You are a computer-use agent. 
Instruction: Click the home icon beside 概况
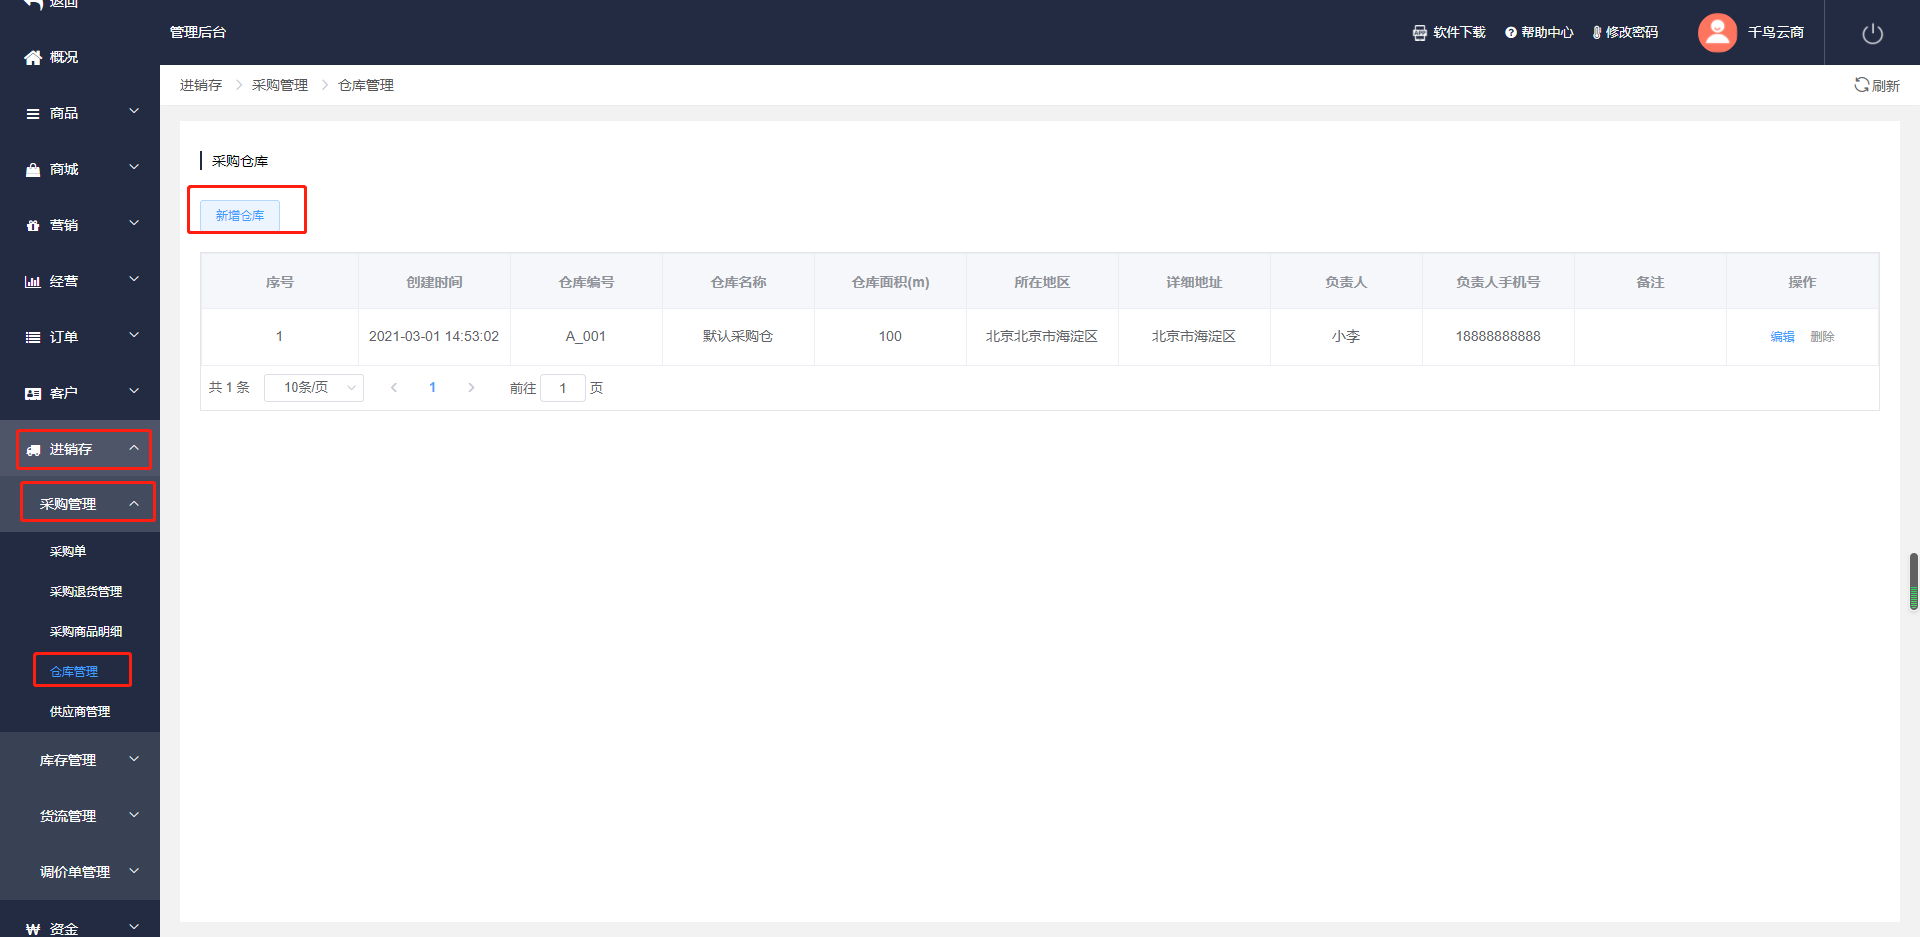tap(33, 58)
